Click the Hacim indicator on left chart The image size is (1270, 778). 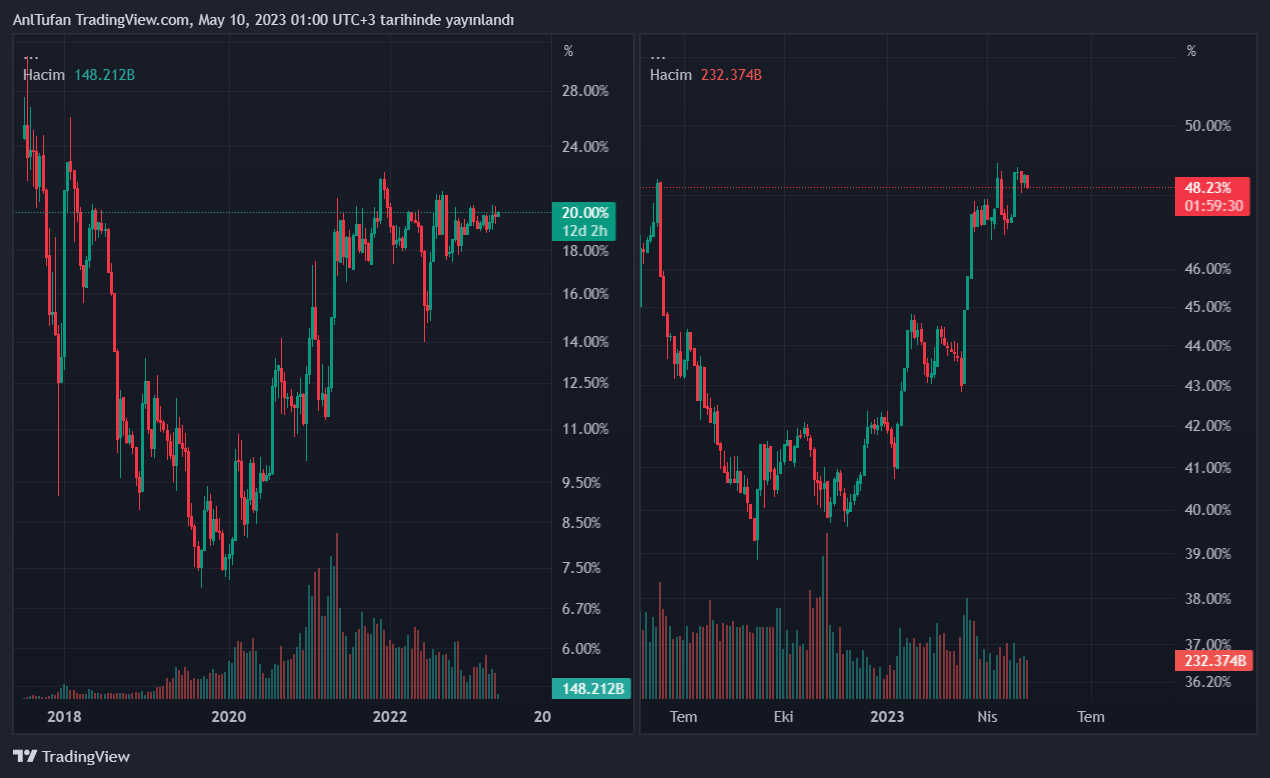pos(44,75)
